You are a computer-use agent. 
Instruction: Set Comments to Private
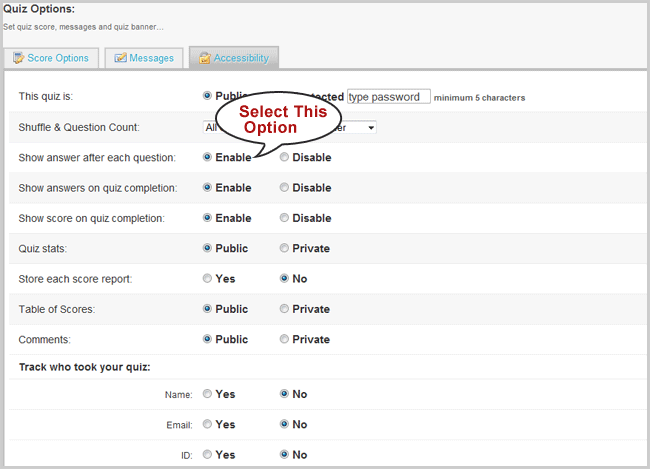pyautogui.click(x=284, y=339)
